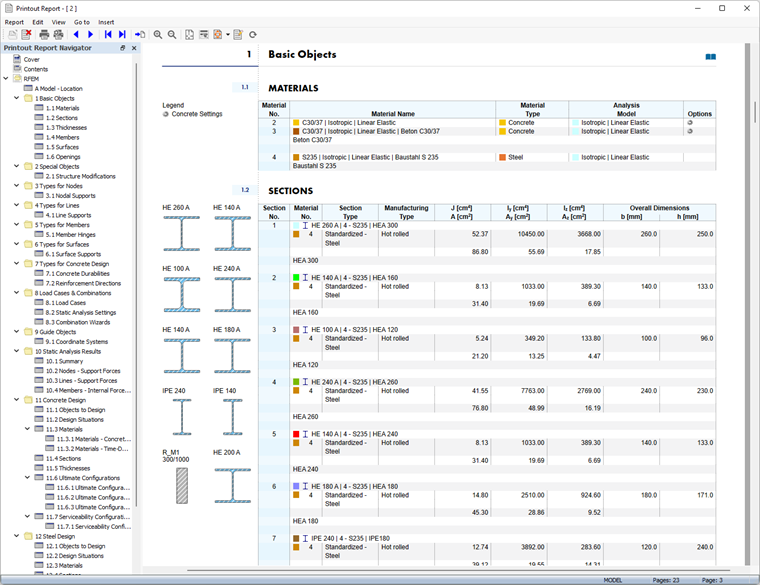Select Contents in the navigator tree
Image resolution: width=760 pixels, height=585 pixels.
(36, 69)
